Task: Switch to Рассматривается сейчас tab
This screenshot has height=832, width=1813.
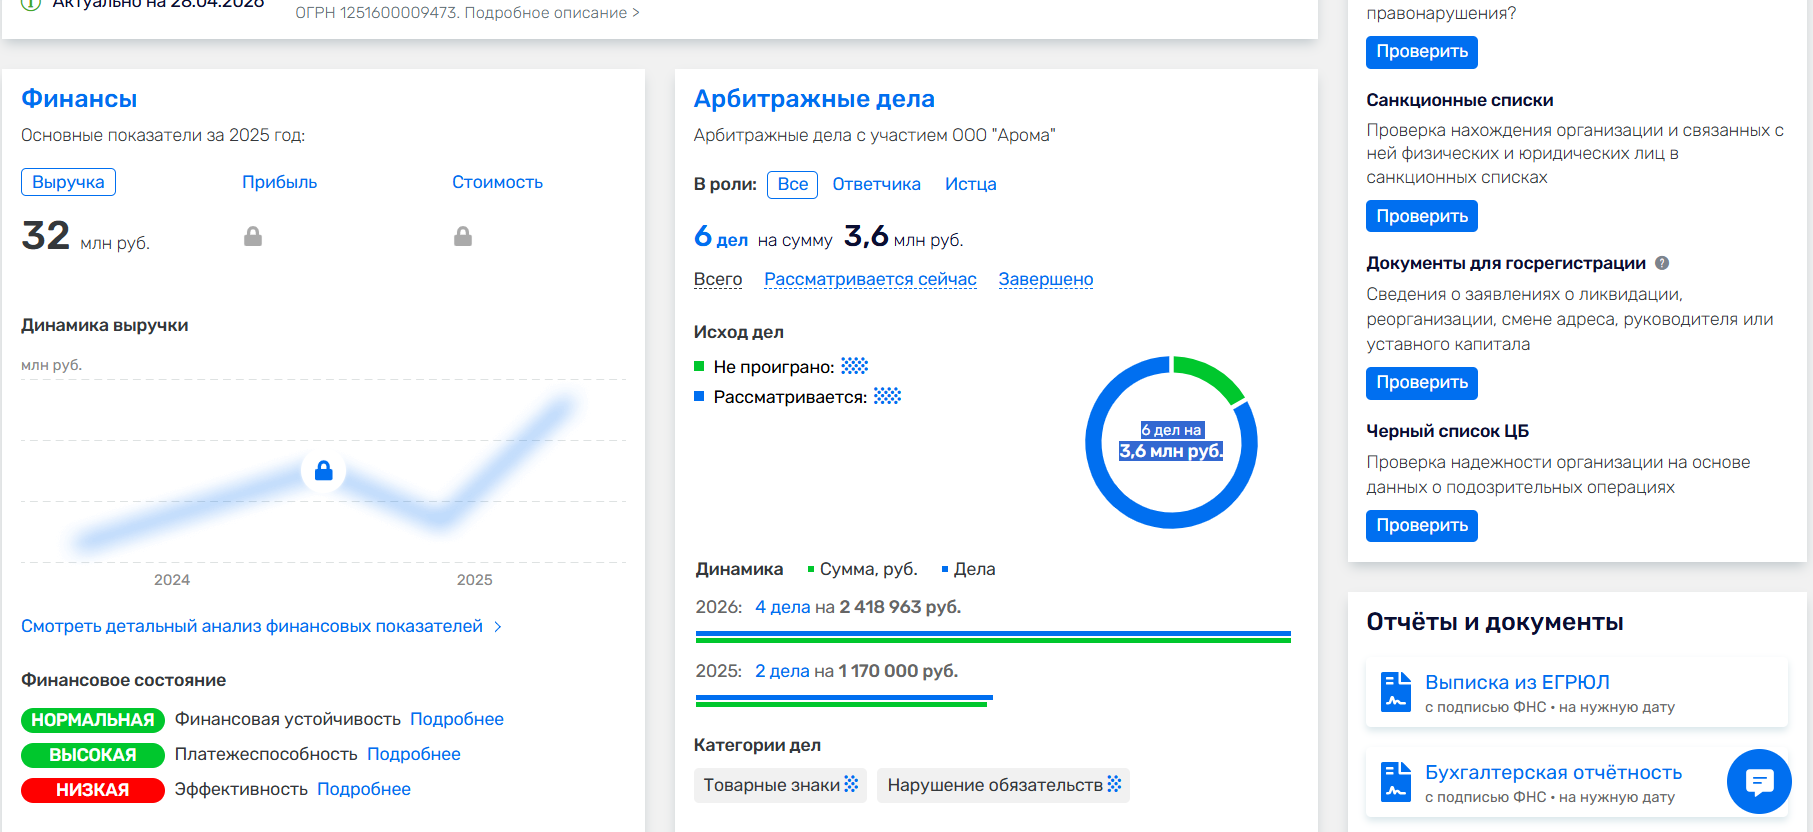Action: pos(870,279)
